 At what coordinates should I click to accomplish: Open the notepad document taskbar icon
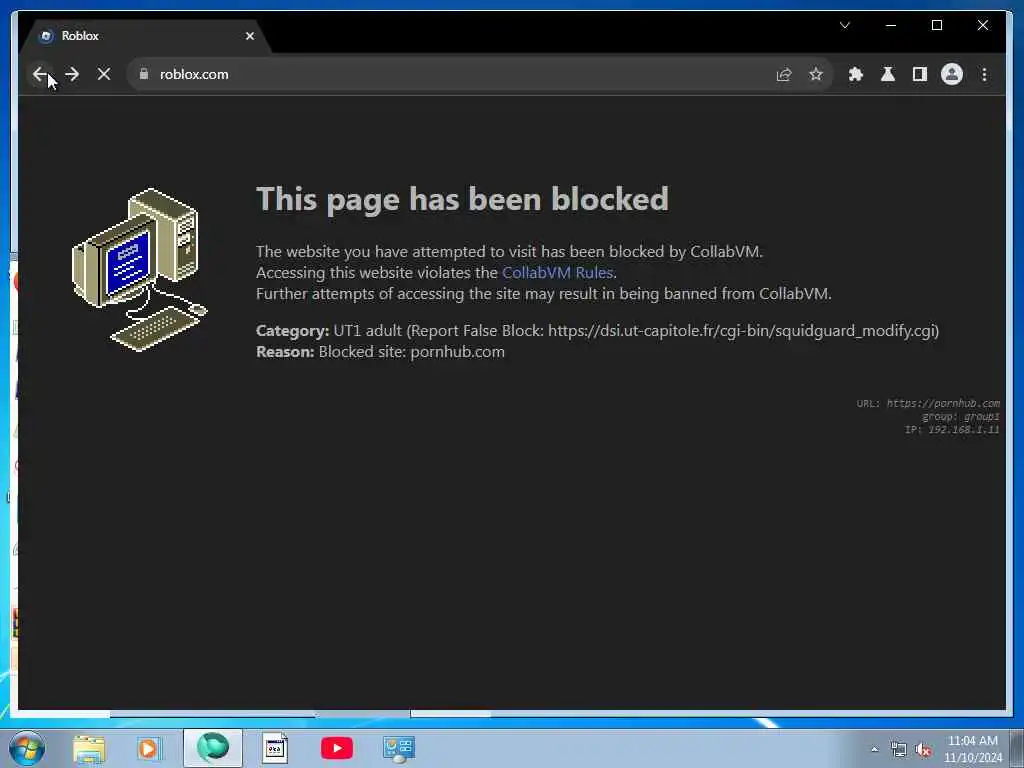(x=275, y=748)
